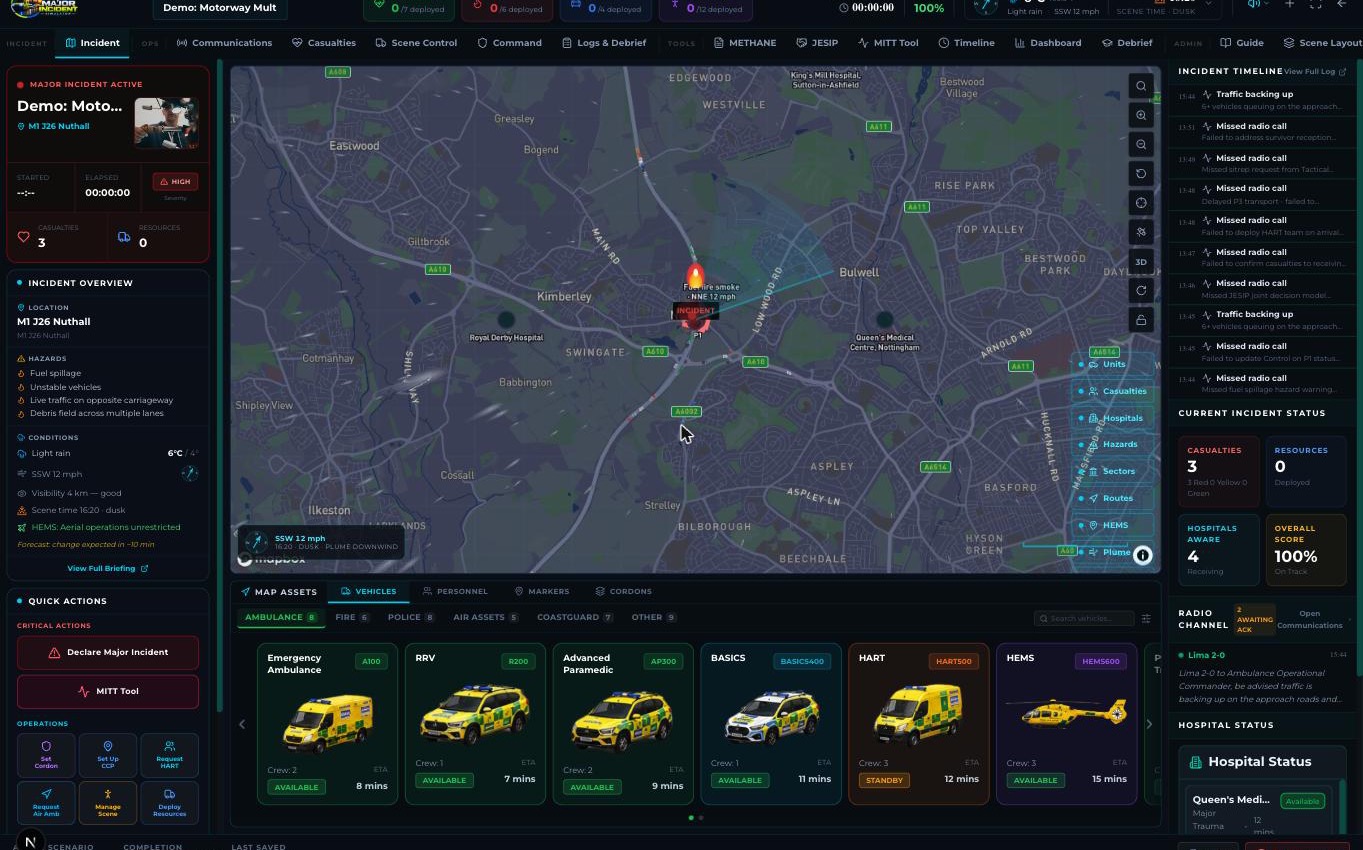This screenshot has width=1363, height=850.
Task: Toggle the Hospitals map layer
Action: tap(1113, 418)
